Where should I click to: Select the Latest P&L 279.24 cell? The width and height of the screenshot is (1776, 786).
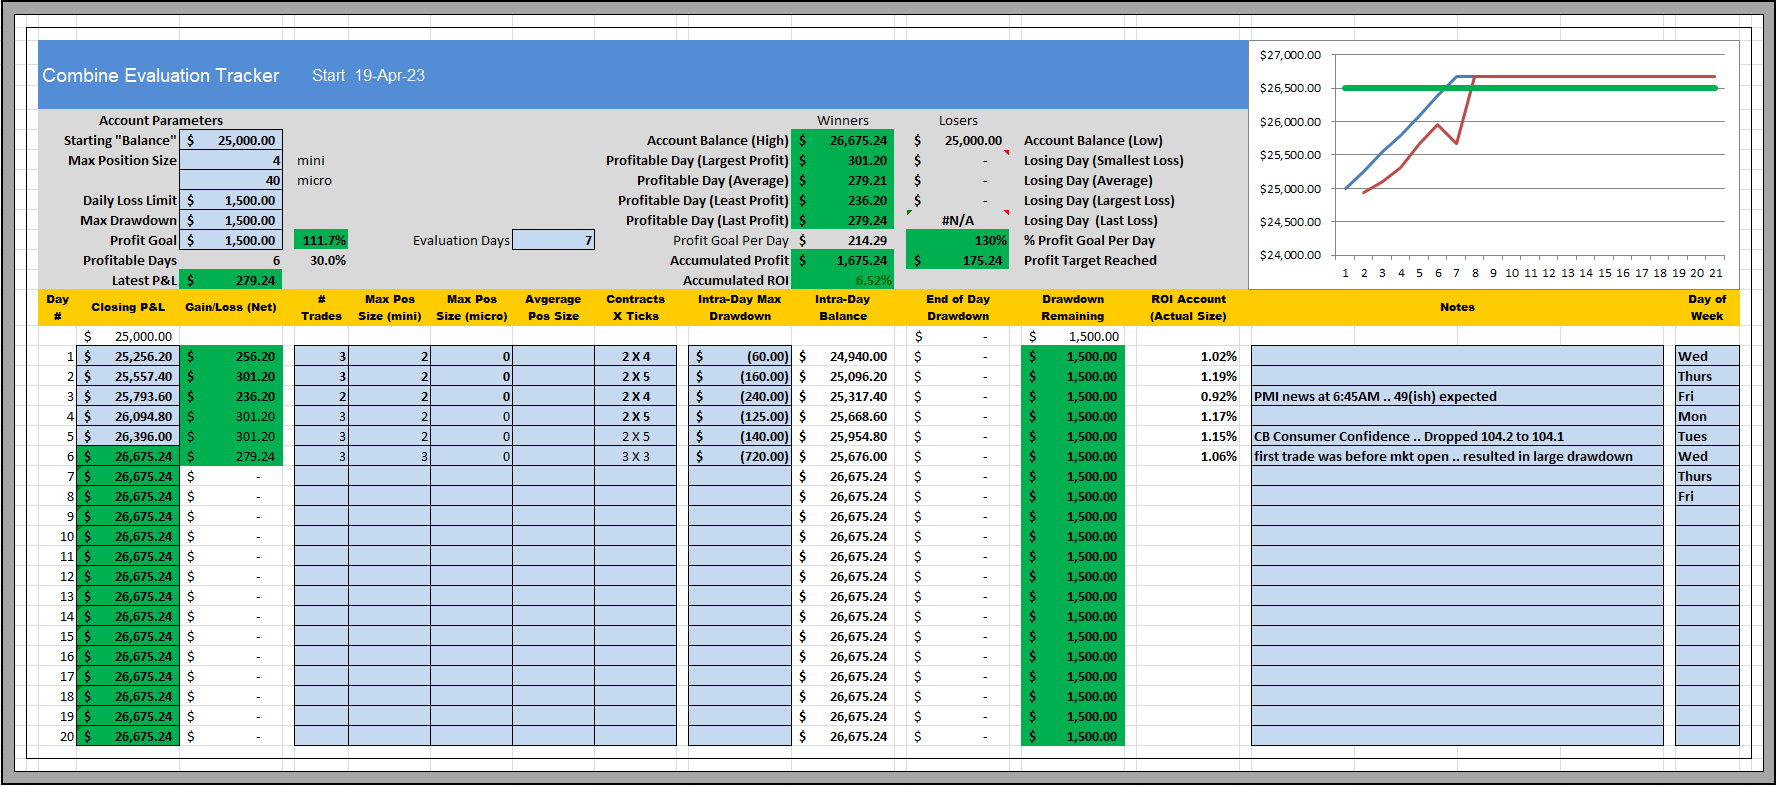coord(231,280)
